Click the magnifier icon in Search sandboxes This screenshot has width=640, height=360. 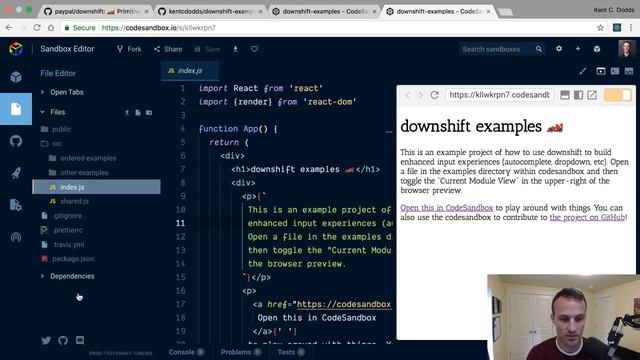[x=539, y=49]
